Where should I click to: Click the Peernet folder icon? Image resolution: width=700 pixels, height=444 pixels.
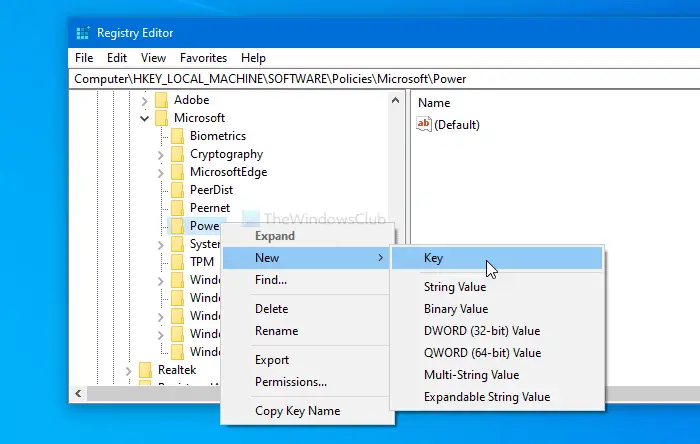[x=177, y=208]
